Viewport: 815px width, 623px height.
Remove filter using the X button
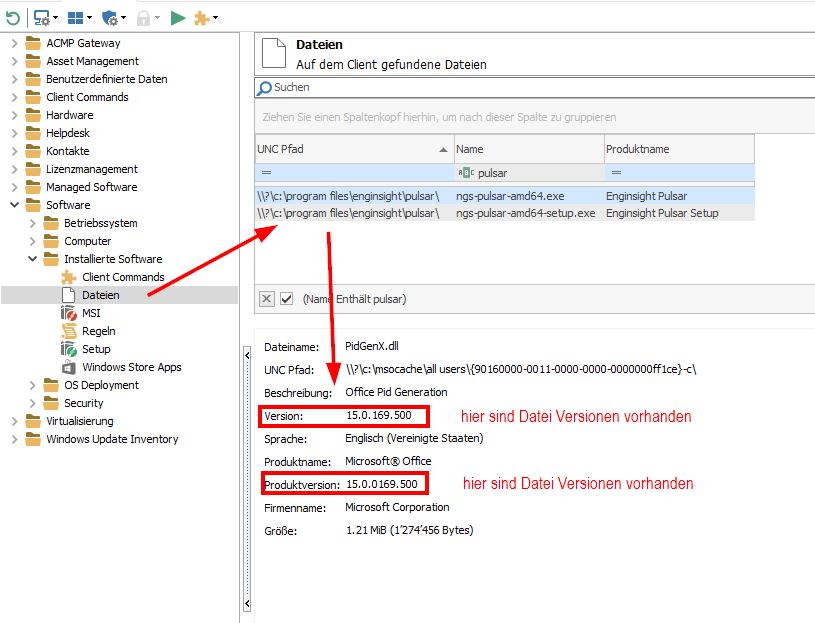point(267,299)
